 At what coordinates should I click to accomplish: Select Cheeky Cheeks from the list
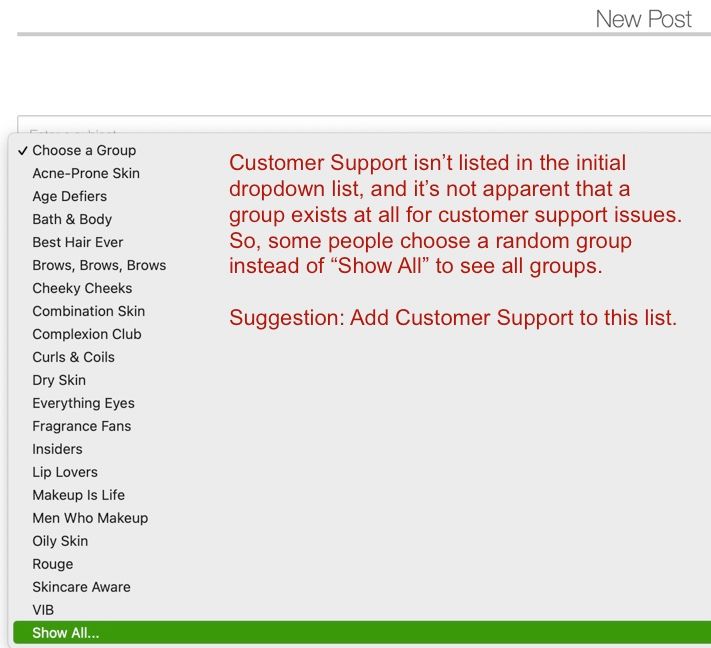coord(82,288)
